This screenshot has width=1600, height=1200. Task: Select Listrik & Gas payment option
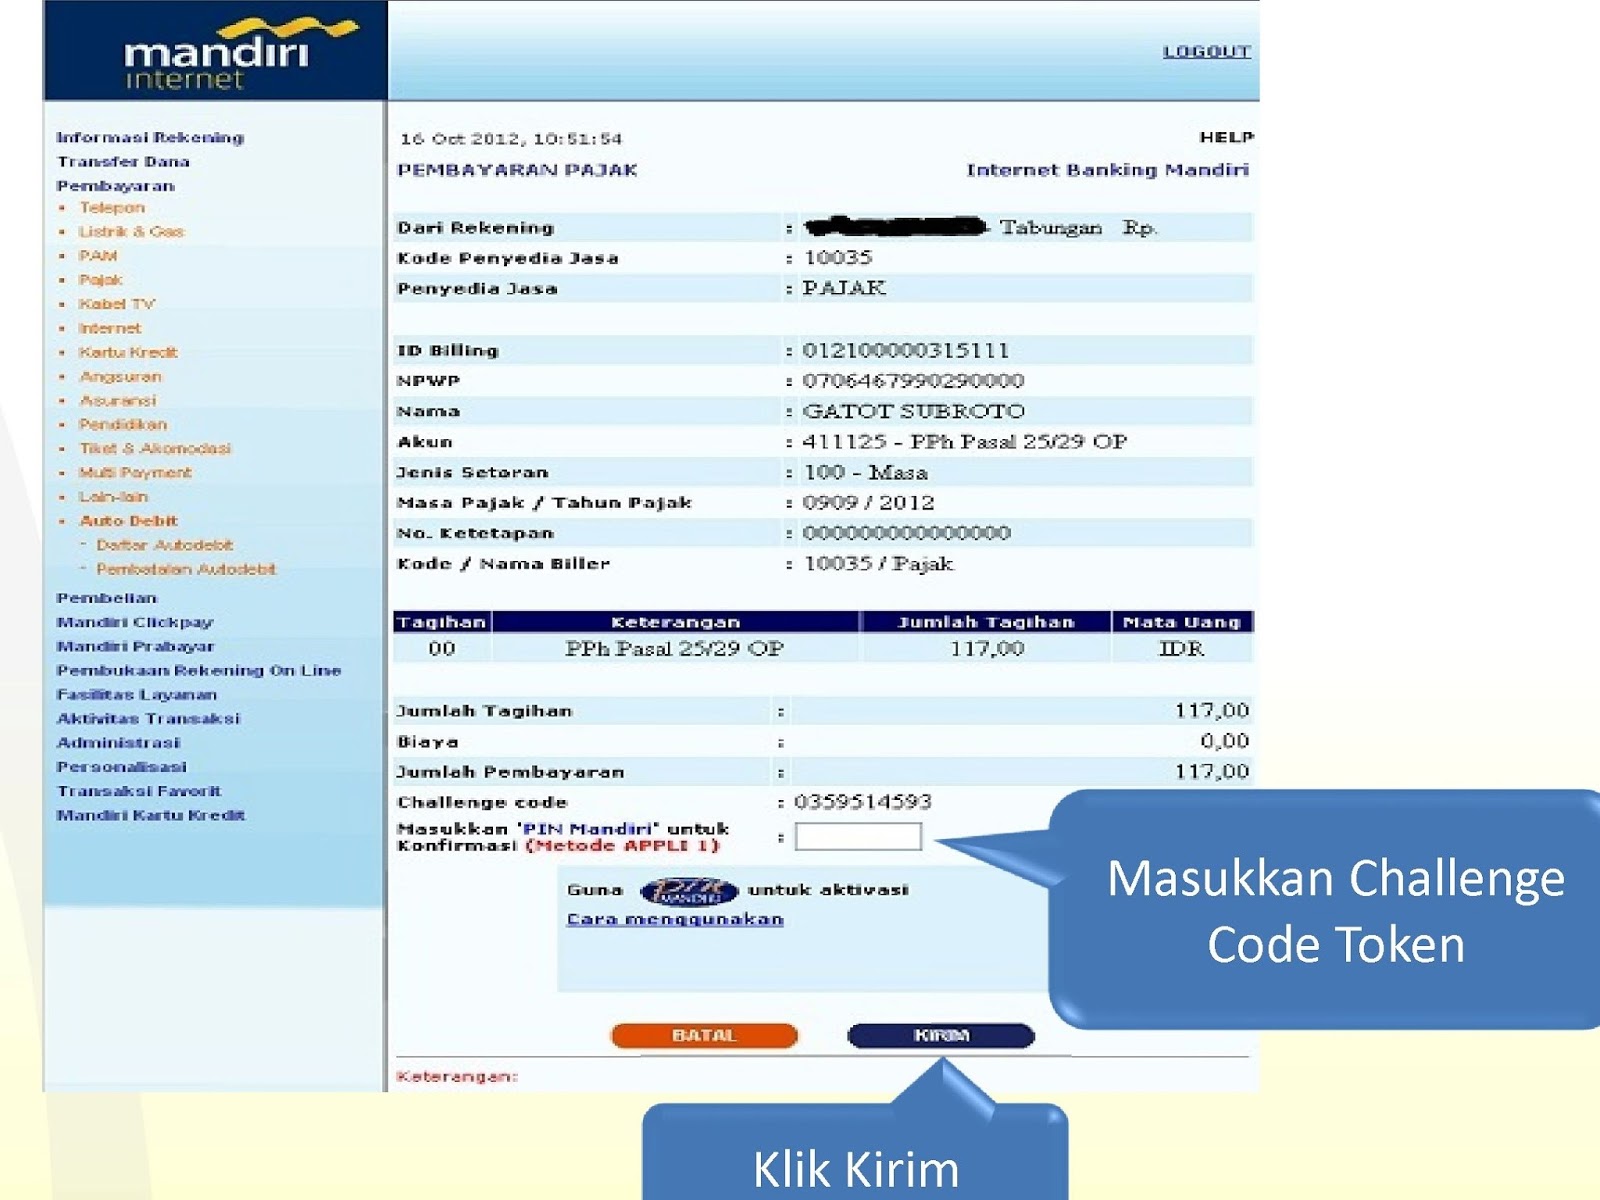(x=132, y=232)
